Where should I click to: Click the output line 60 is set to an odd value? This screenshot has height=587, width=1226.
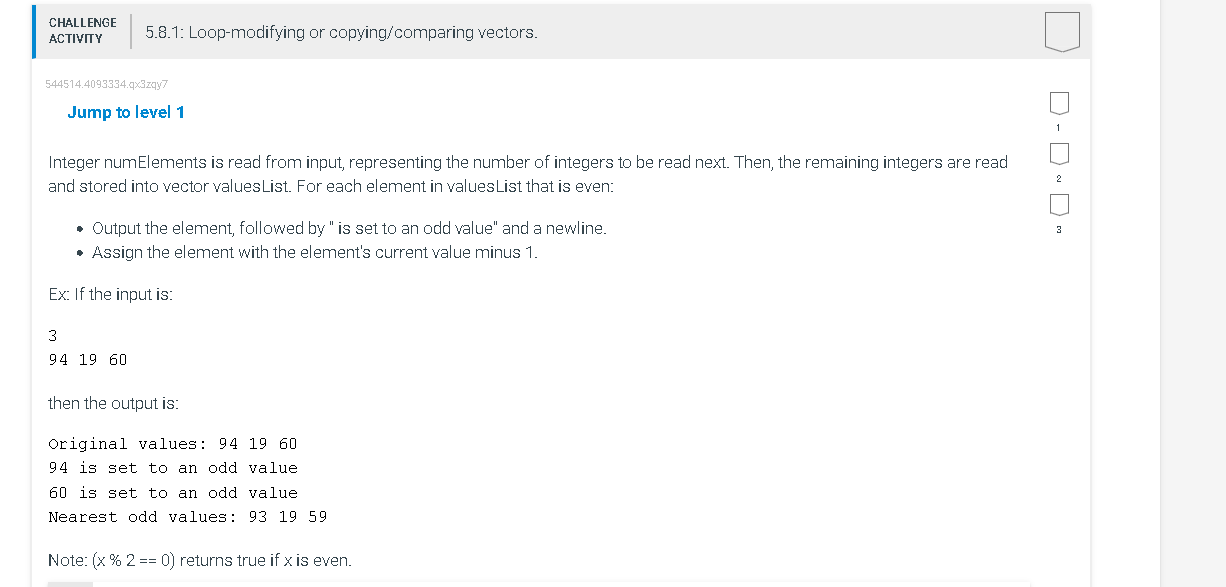[x=173, y=493]
